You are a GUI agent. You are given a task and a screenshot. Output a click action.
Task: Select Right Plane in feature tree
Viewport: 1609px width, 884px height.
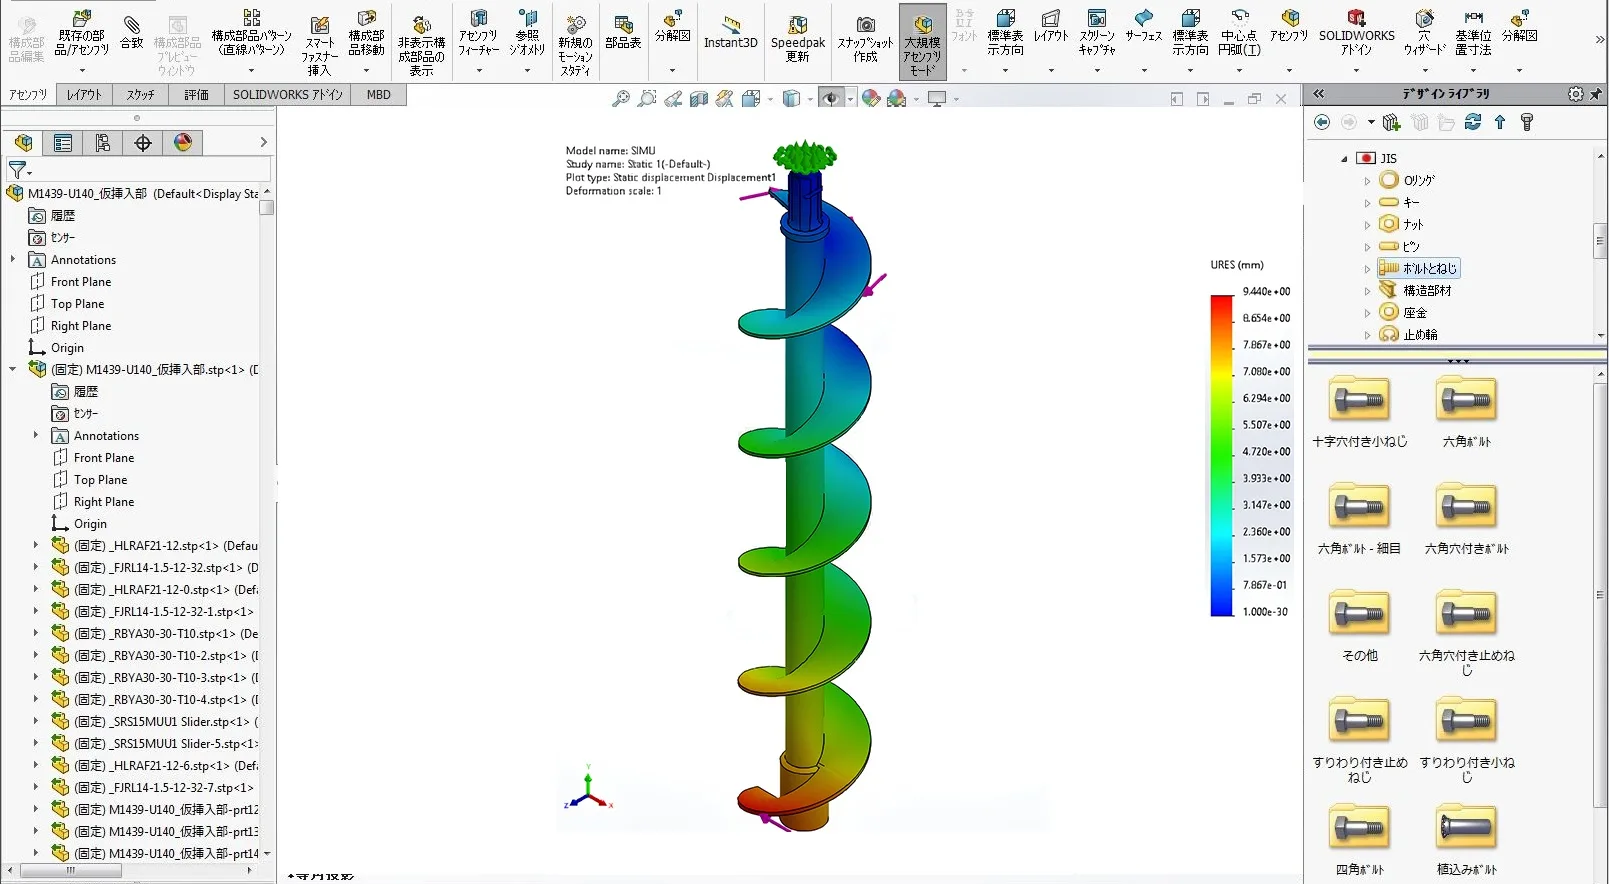tap(81, 326)
